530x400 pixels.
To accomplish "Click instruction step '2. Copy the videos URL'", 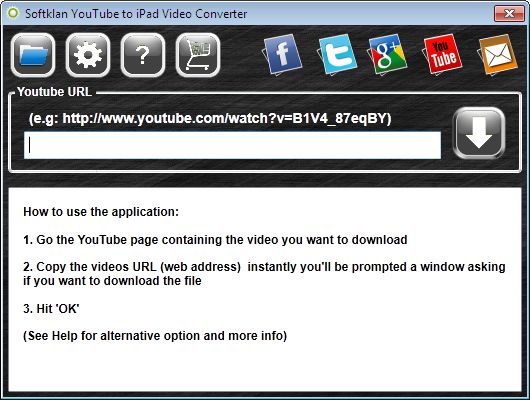I will pos(264,274).
